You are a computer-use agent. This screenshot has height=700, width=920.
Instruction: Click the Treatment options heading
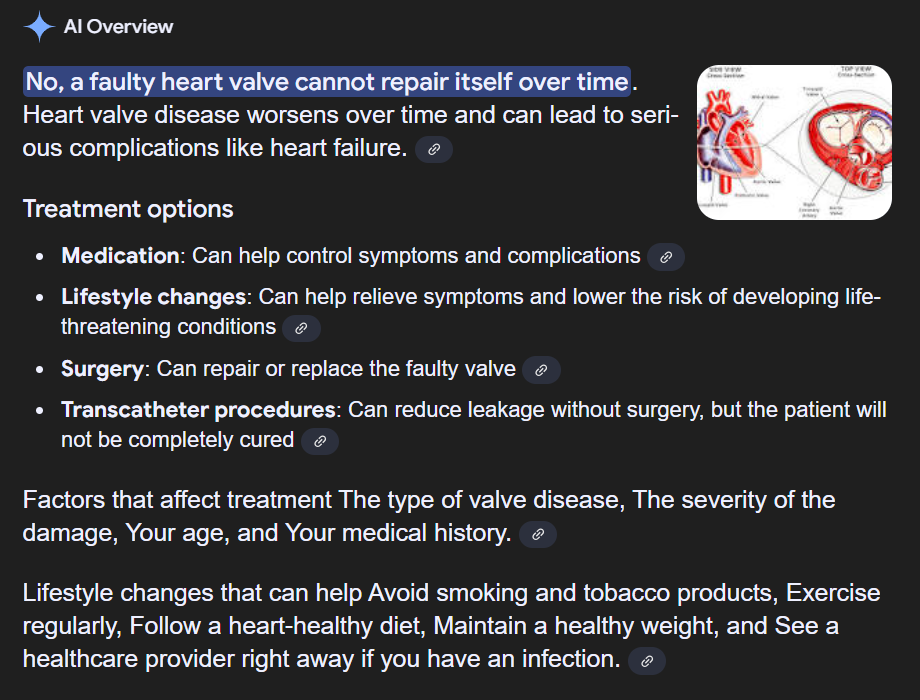(x=128, y=209)
